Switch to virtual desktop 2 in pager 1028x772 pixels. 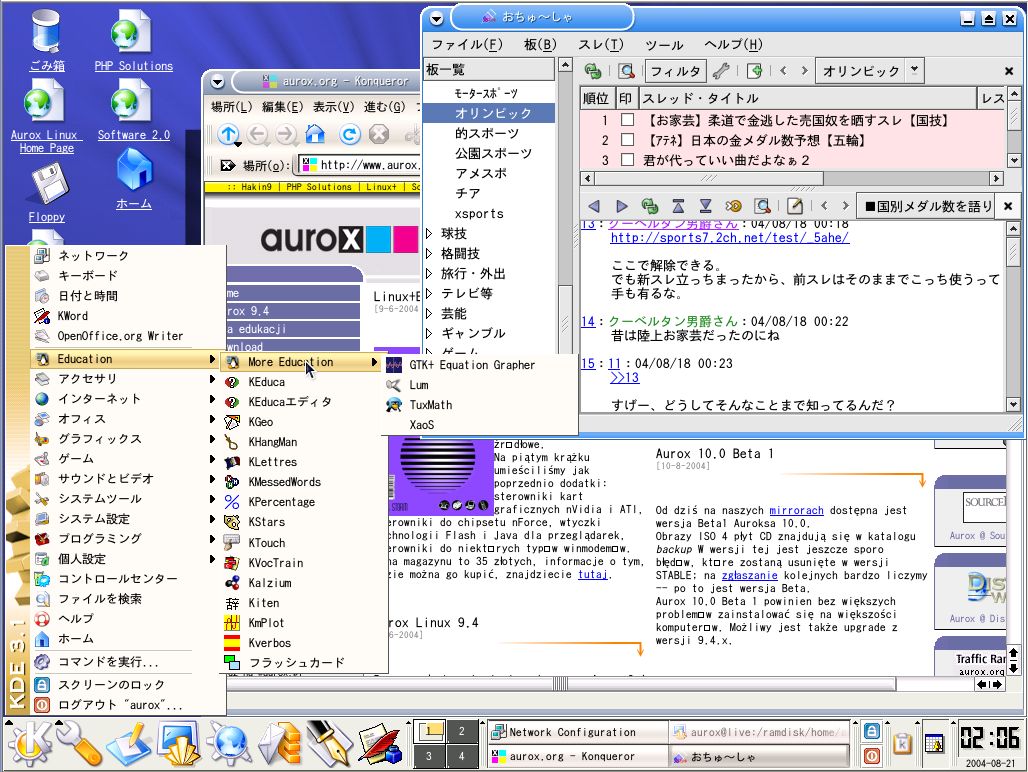[x=462, y=731]
